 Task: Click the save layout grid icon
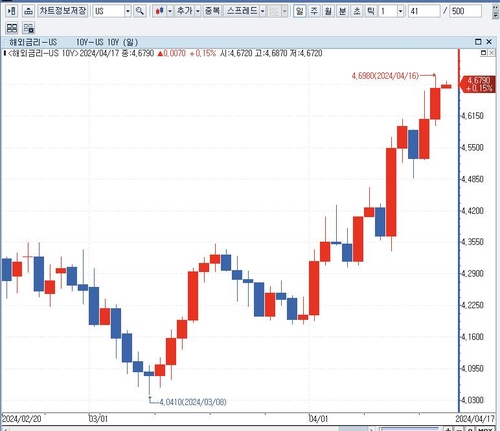pos(29,28)
